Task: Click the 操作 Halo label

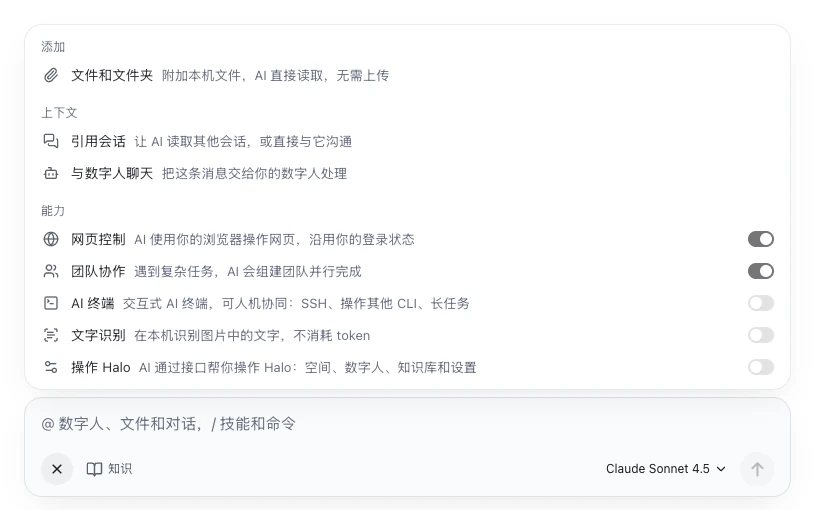Action: (x=101, y=368)
